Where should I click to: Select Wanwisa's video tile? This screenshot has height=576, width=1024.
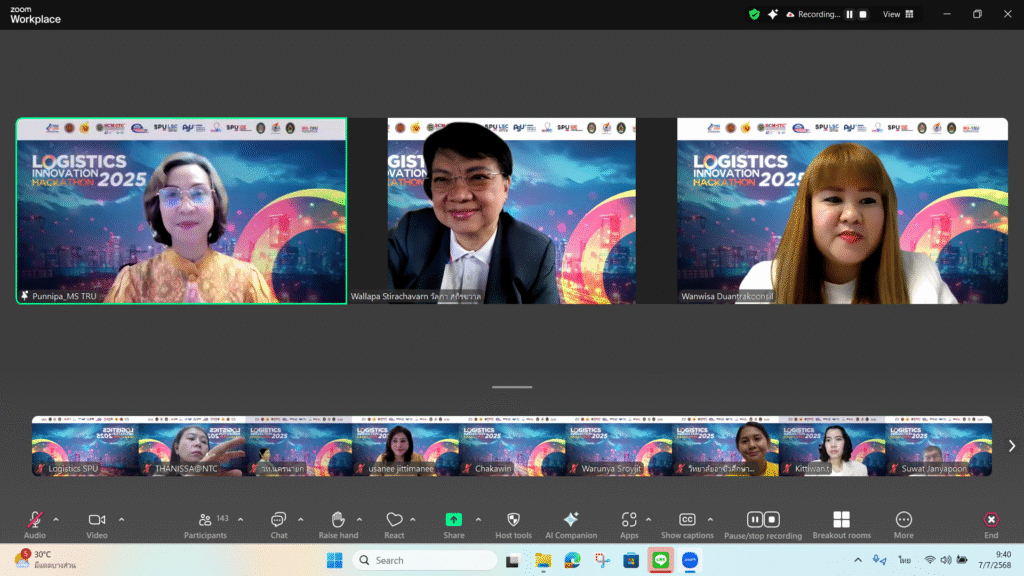tap(842, 211)
